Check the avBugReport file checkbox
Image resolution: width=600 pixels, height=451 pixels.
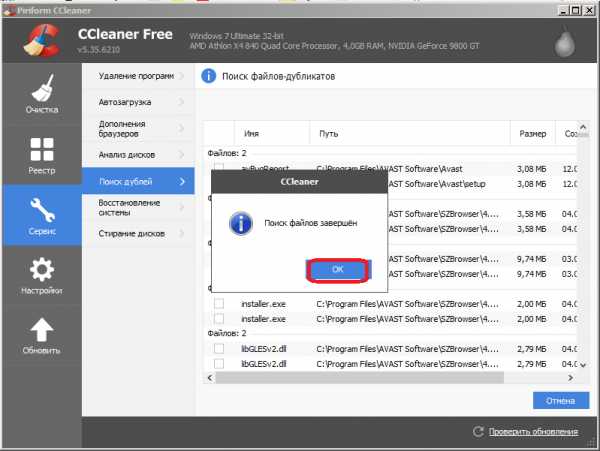(x=219, y=167)
